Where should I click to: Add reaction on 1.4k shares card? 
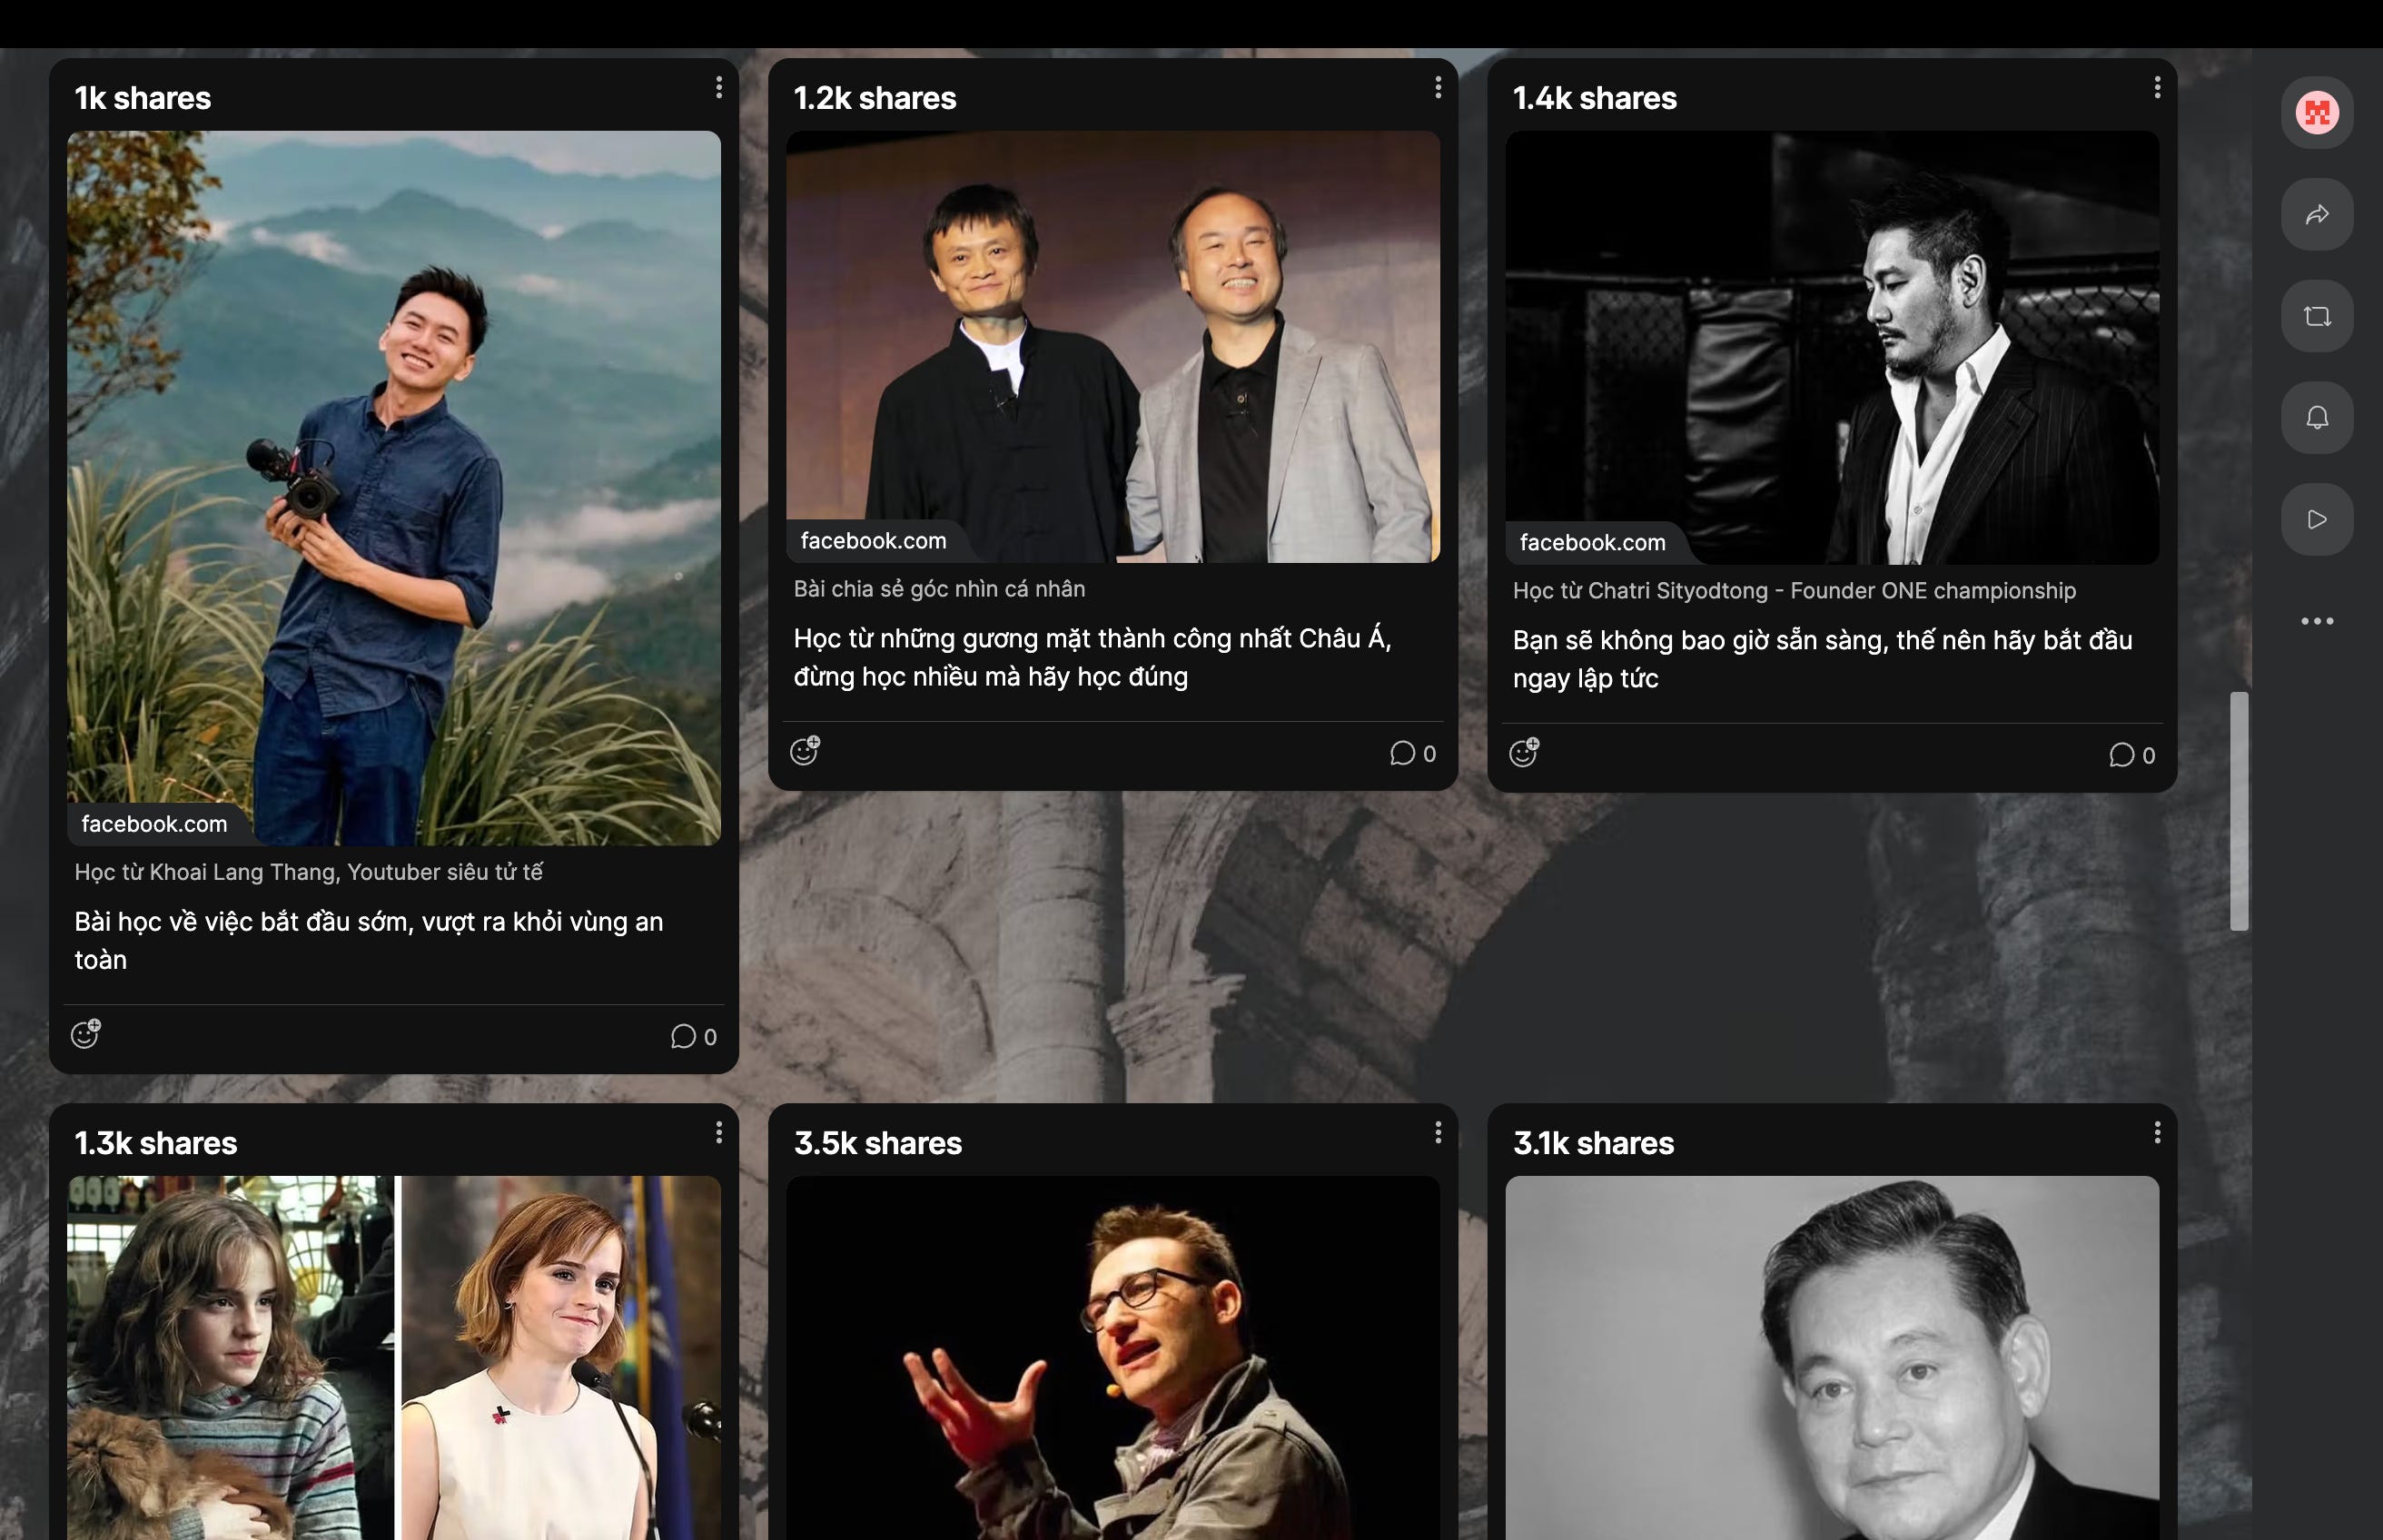[1524, 752]
